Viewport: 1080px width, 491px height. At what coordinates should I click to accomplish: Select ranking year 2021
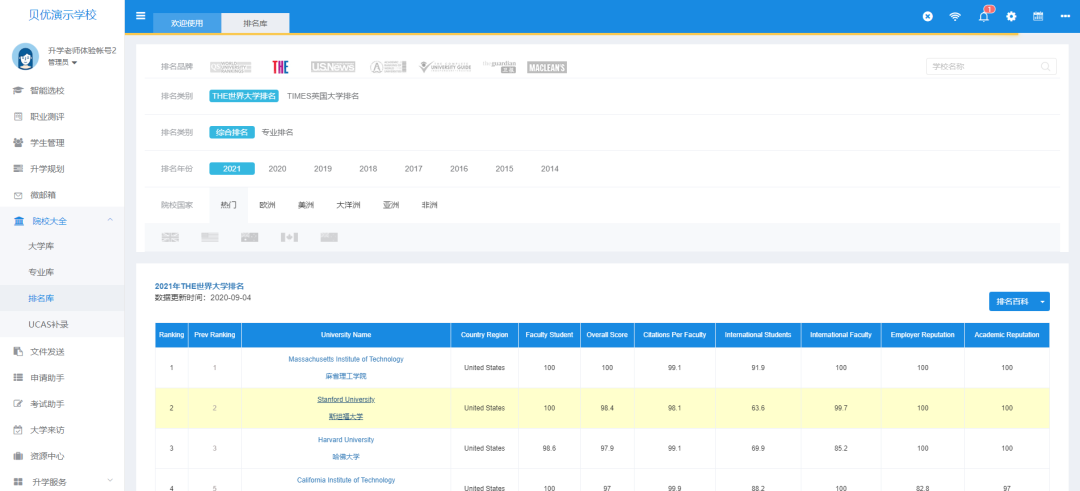[232, 169]
